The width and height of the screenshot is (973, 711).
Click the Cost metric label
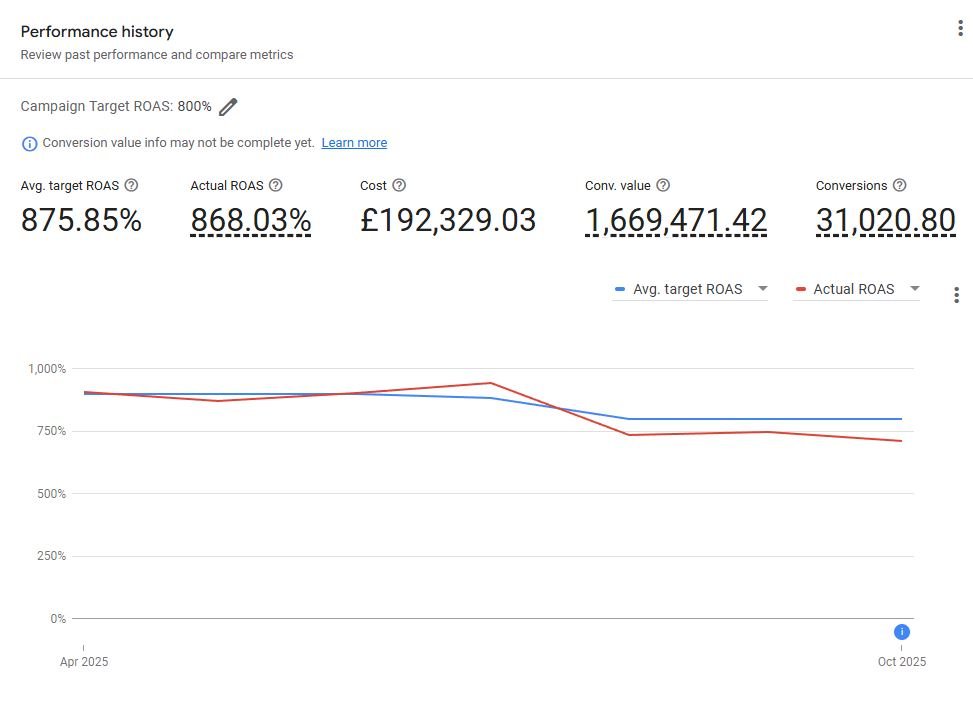[x=373, y=186]
